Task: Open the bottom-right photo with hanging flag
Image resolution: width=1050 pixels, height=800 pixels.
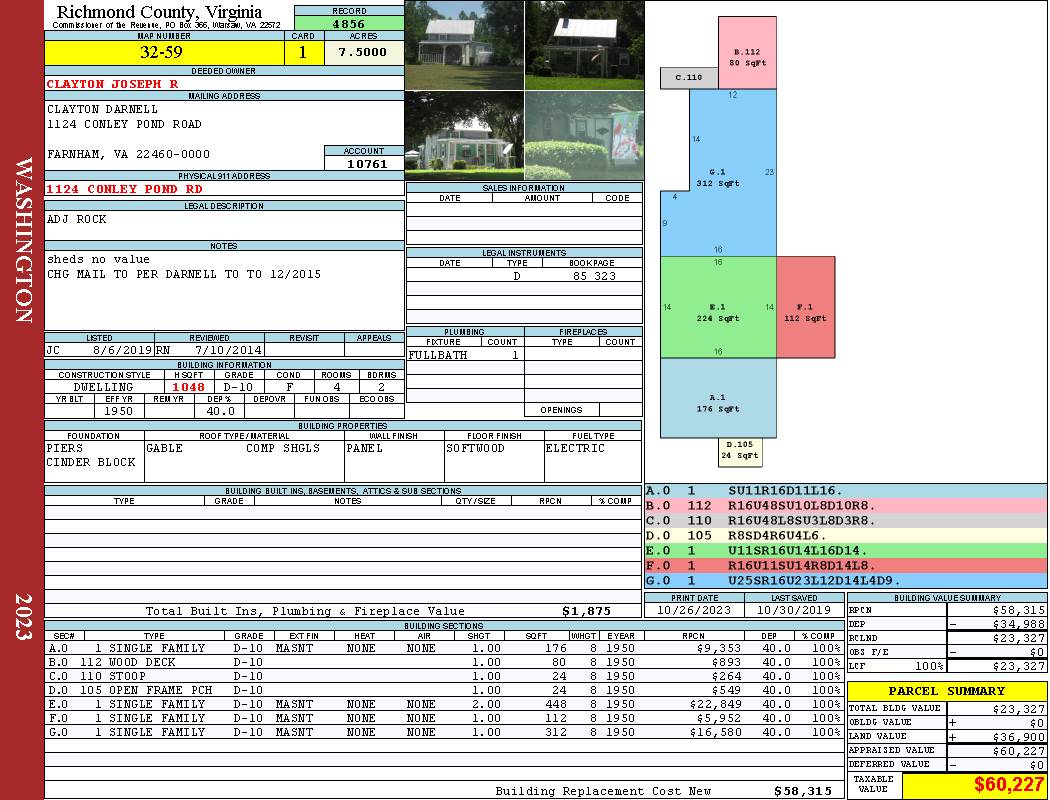Action: 585,136
